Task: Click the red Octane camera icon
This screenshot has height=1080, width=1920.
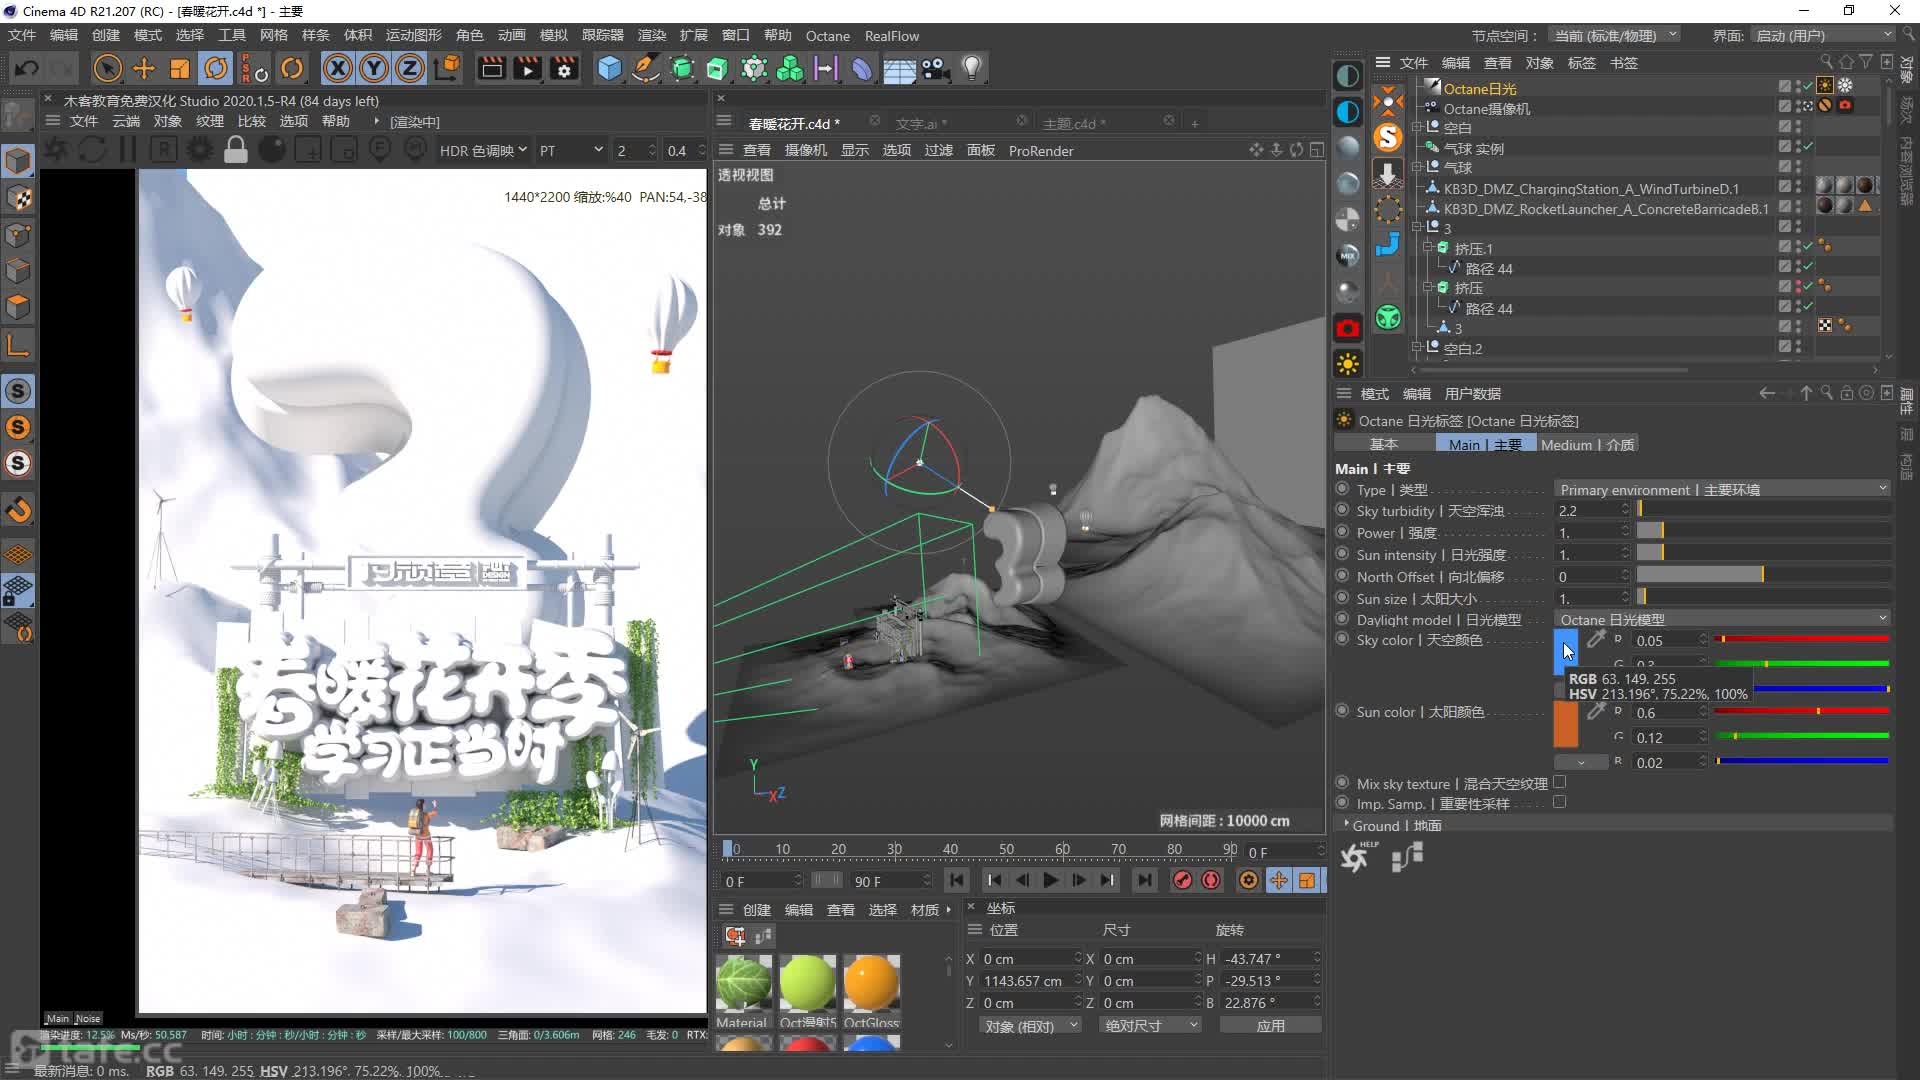Action: (x=1348, y=328)
